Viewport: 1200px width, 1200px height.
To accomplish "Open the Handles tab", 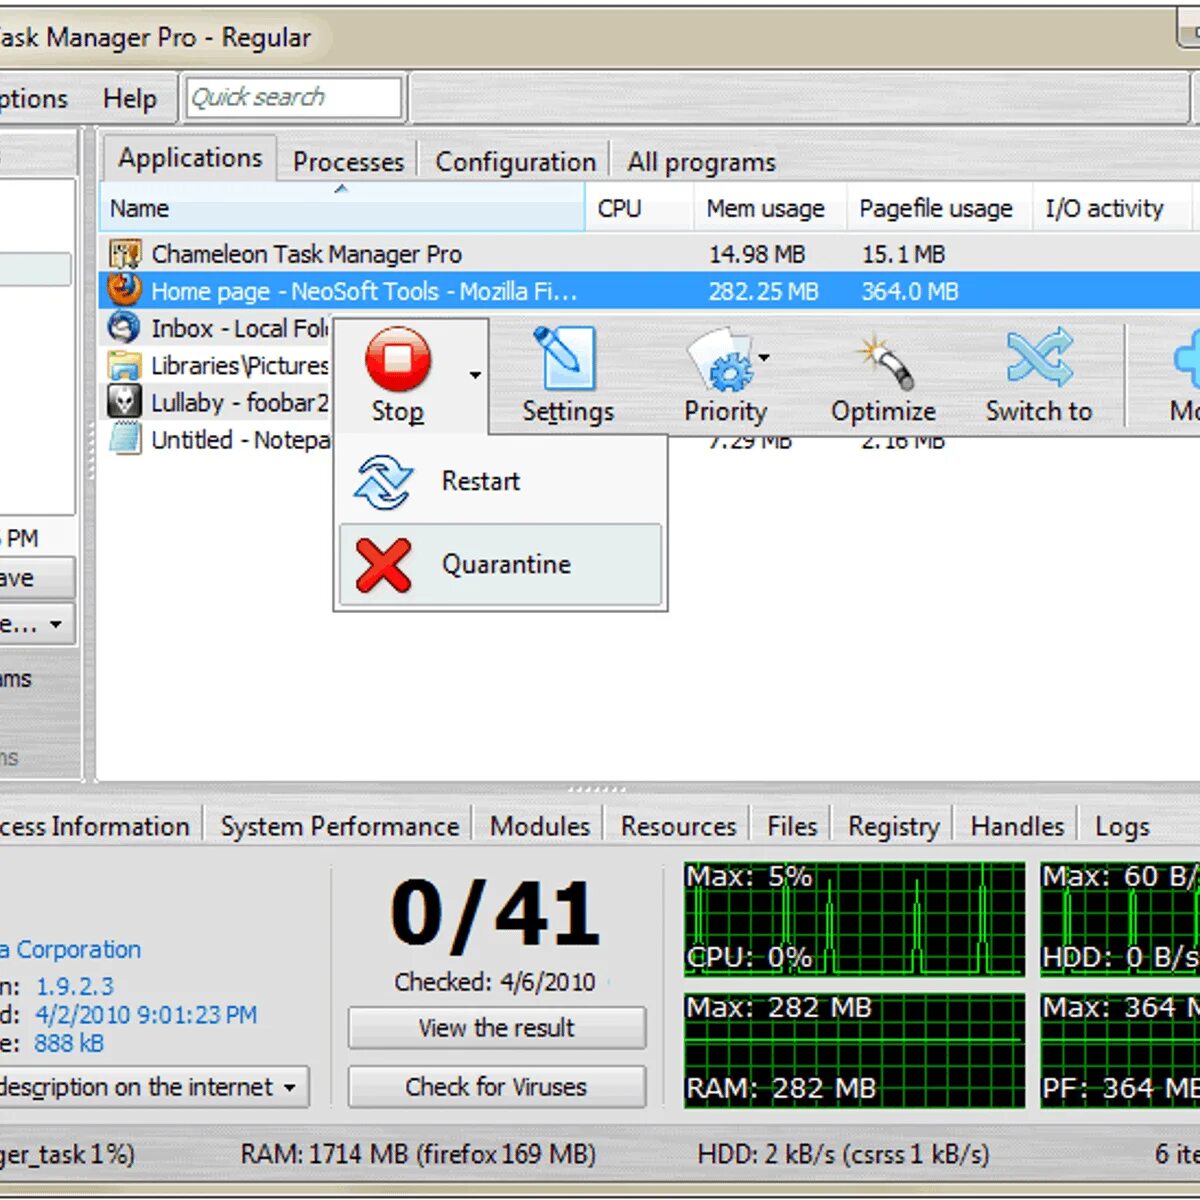I will 1017,826.
